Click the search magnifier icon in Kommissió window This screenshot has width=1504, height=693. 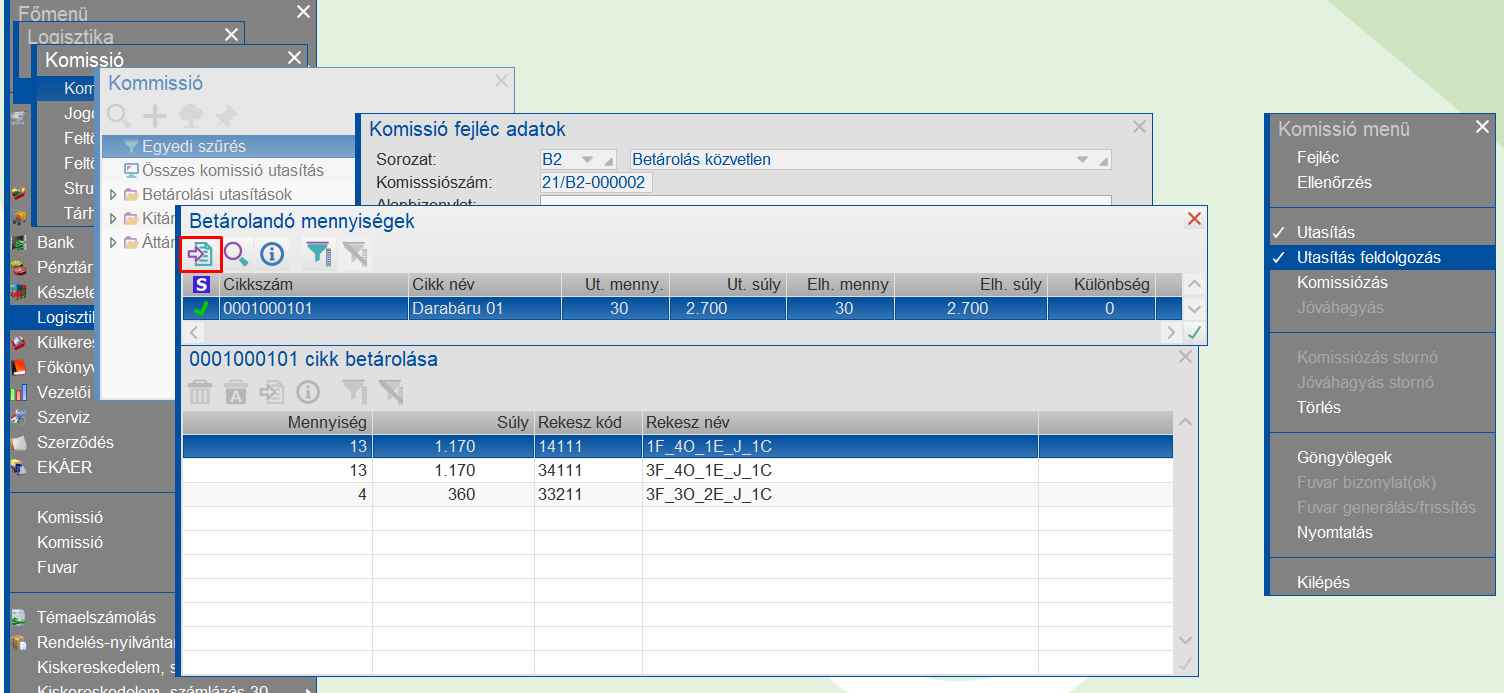119,115
